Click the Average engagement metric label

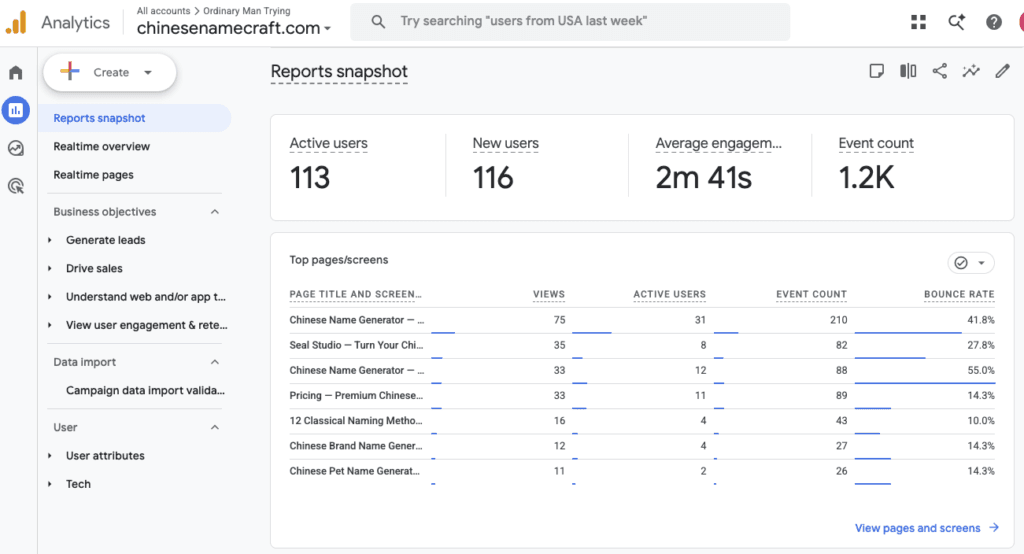tap(718, 143)
